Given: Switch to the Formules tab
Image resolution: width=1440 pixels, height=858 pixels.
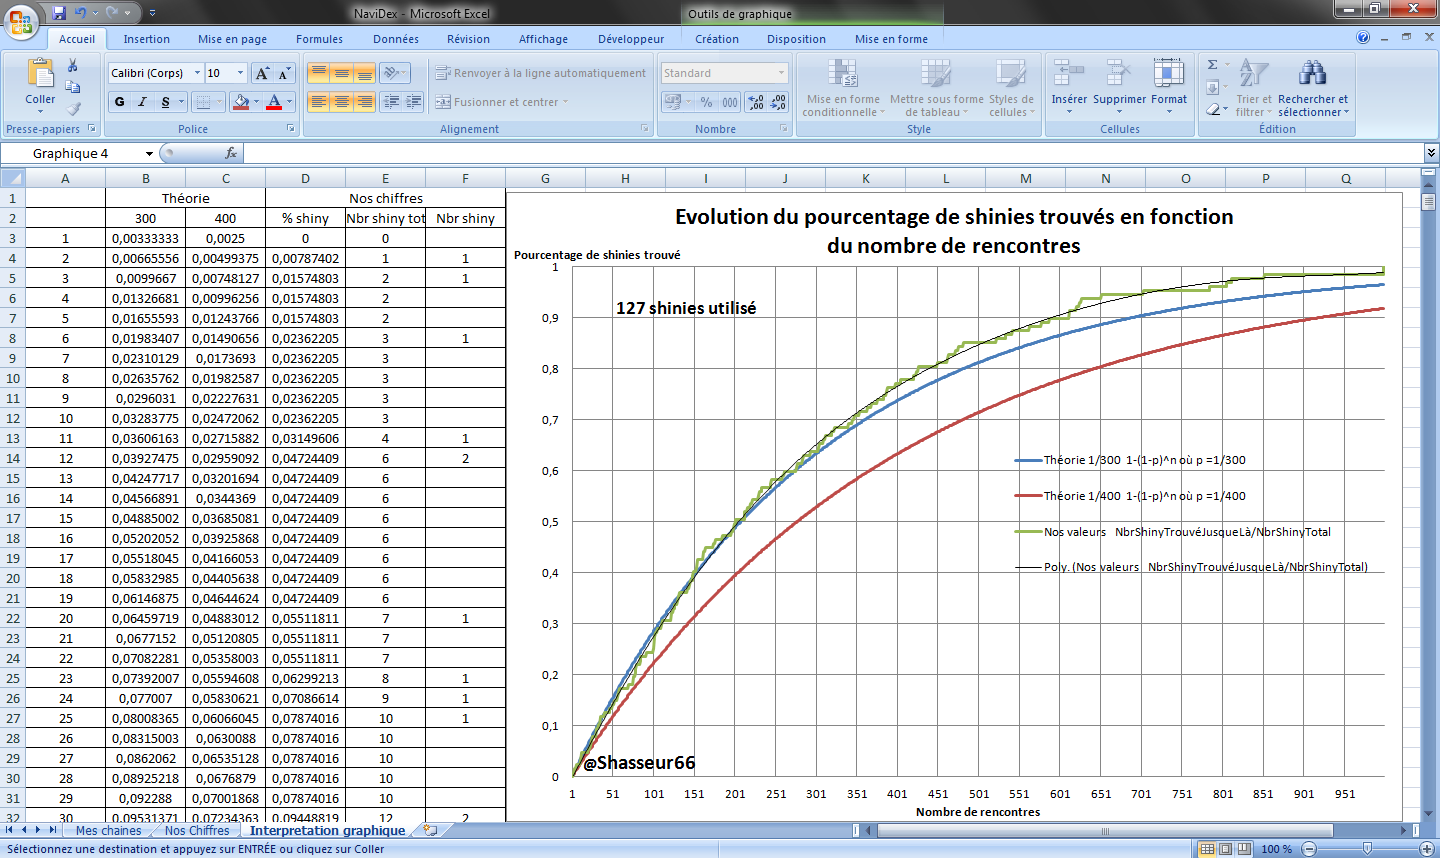Looking at the screenshot, I should (319, 39).
